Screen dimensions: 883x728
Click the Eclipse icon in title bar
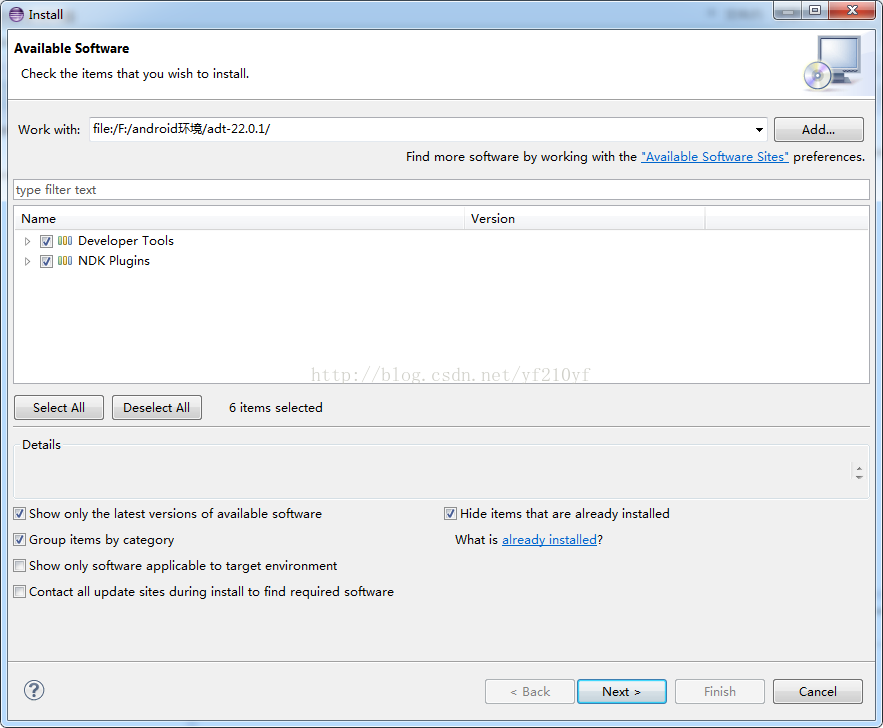tap(16, 14)
